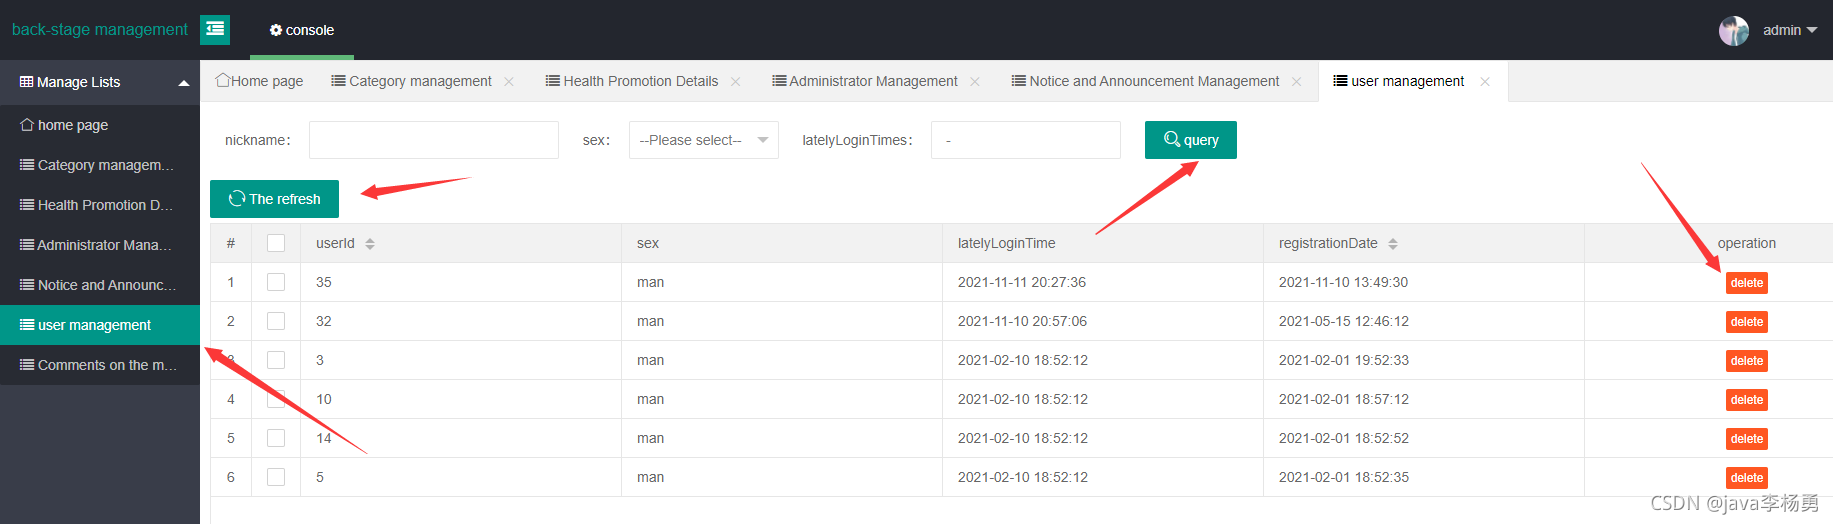Delete the user with userId 35
This screenshot has height=524, width=1833.
tap(1747, 283)
